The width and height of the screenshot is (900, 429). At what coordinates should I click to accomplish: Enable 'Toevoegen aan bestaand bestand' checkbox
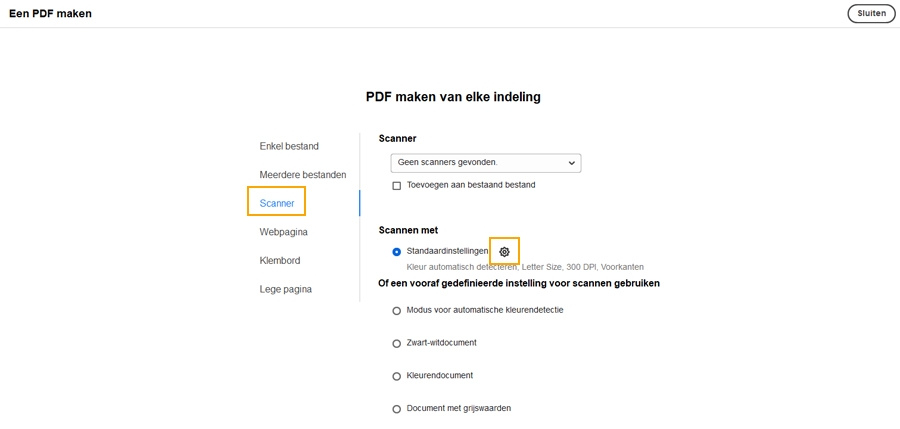click(397, 186)
